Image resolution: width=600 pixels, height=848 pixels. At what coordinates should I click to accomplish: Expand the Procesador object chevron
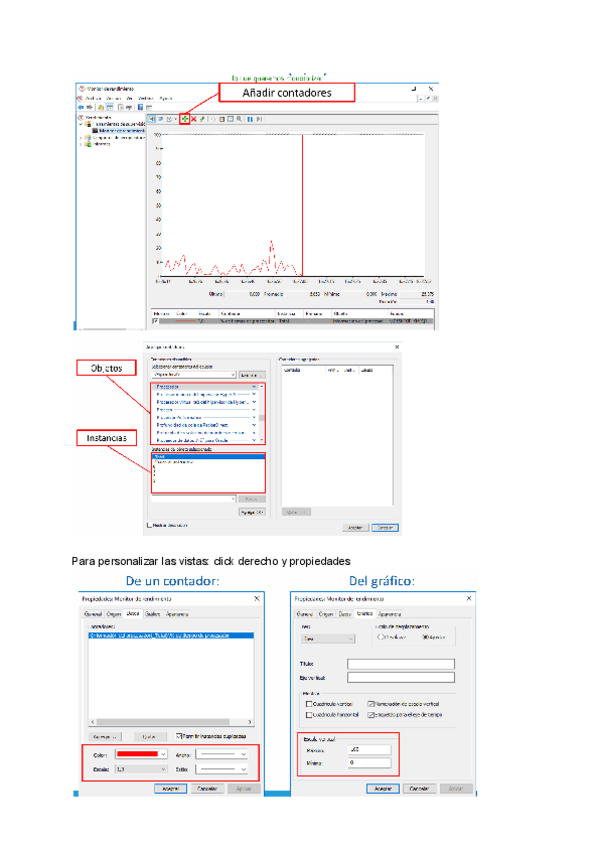coord(254,387)
